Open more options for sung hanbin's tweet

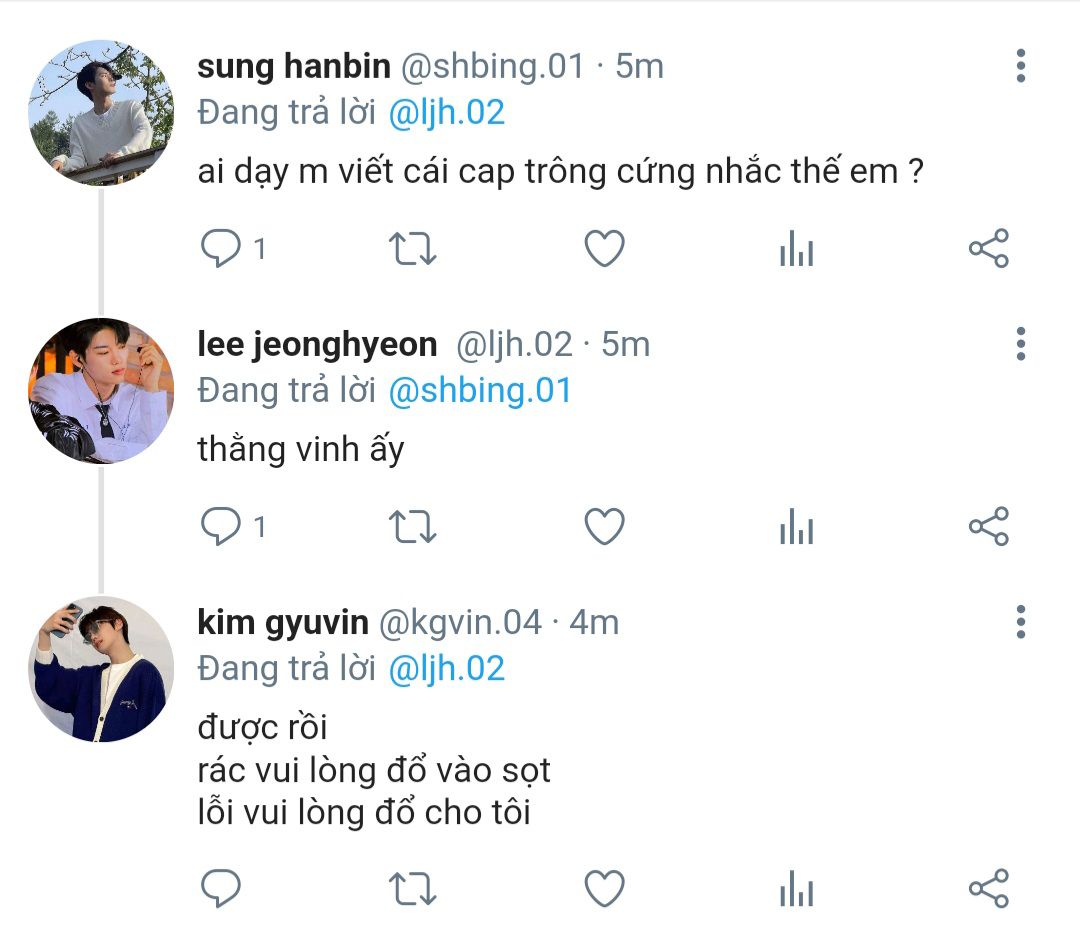tap(1021, 66)
